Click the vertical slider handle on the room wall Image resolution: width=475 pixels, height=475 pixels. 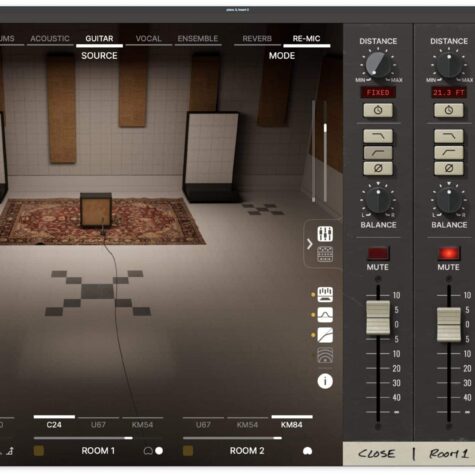point(325,128)
